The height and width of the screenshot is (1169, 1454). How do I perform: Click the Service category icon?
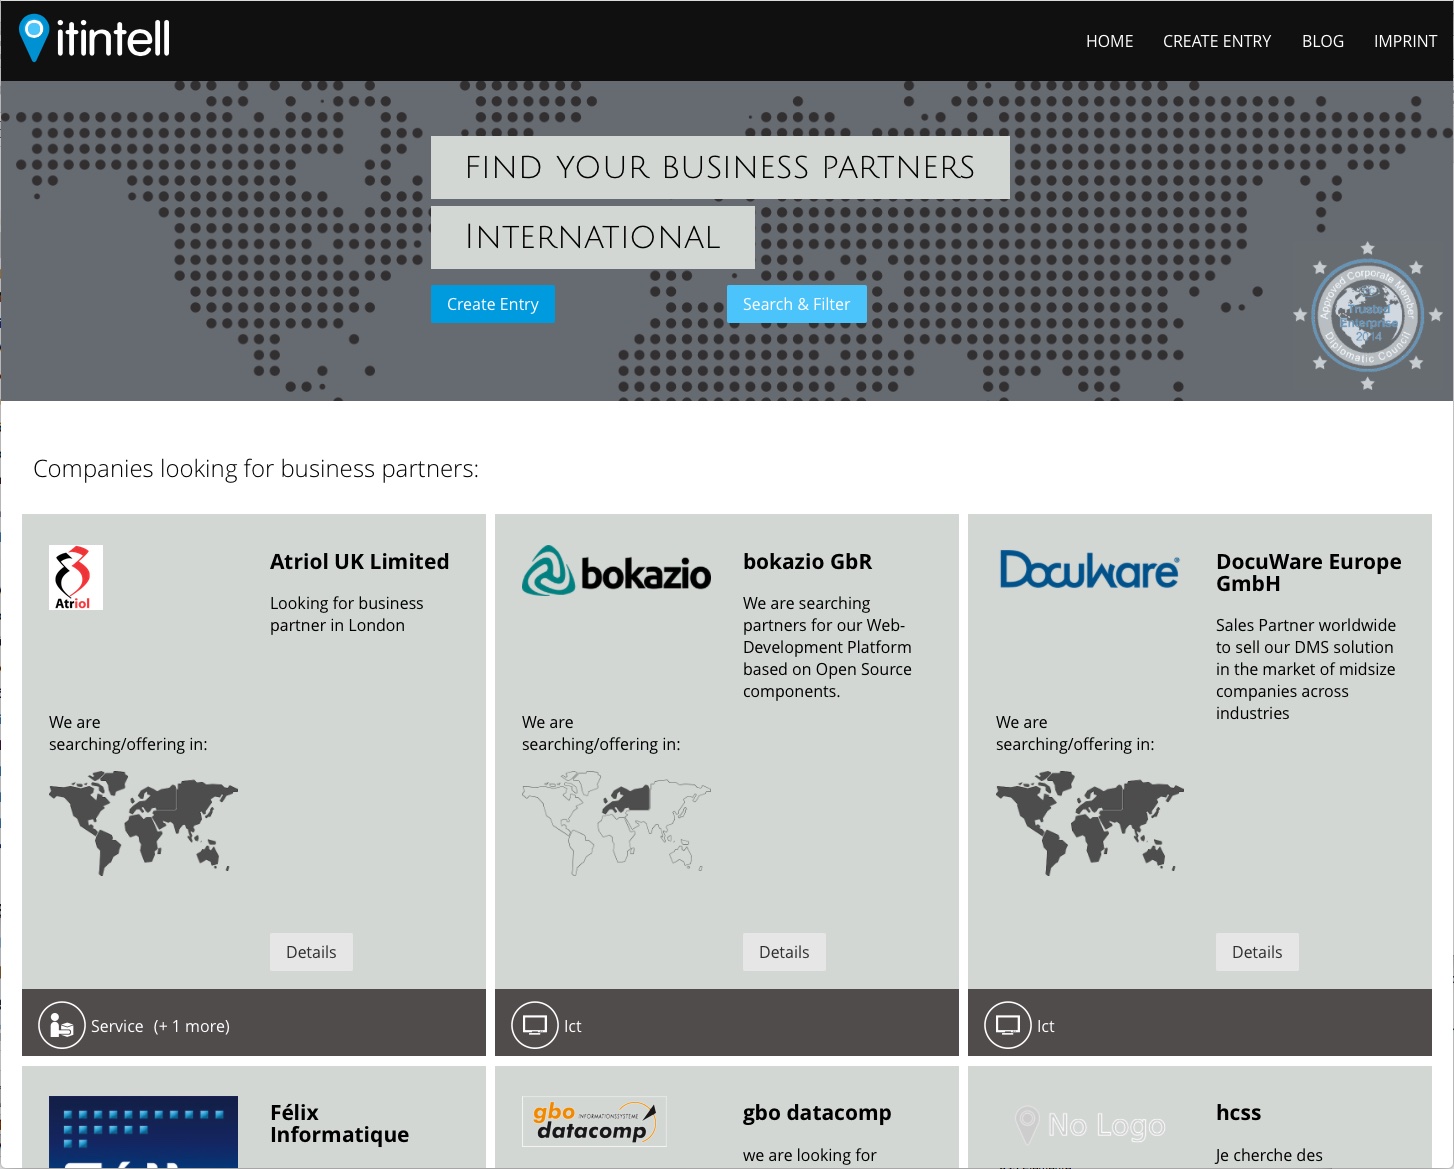[x=62, y=1025]
